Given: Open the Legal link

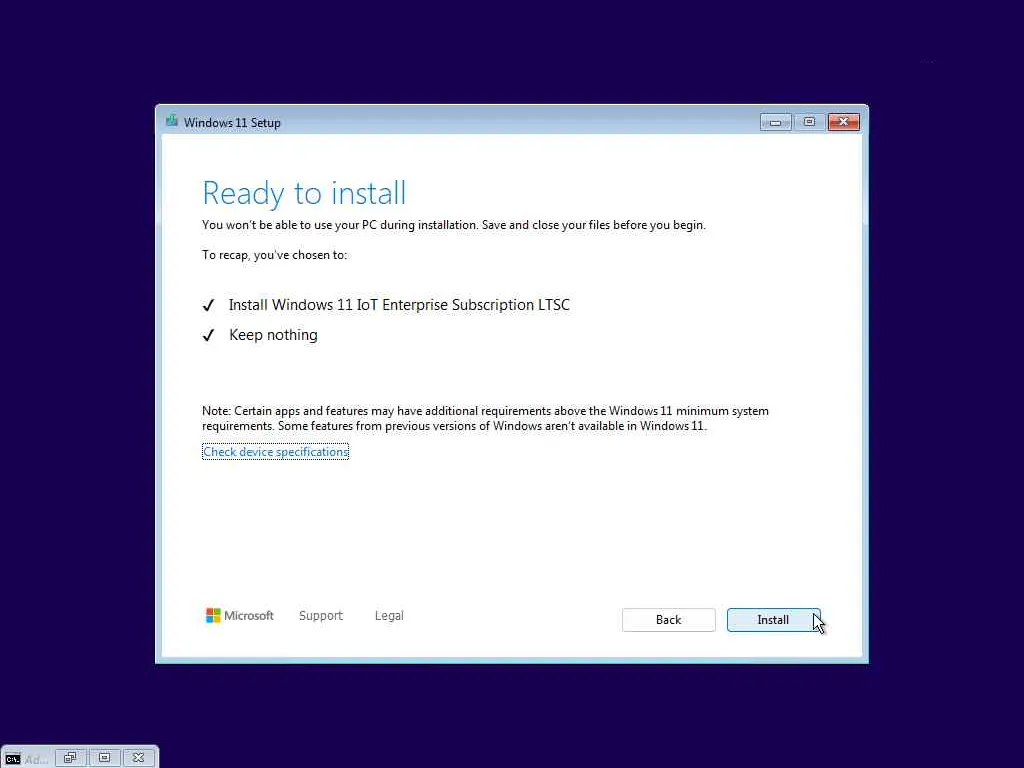Looking at the screenshot, I should click(x=389, y=616).
